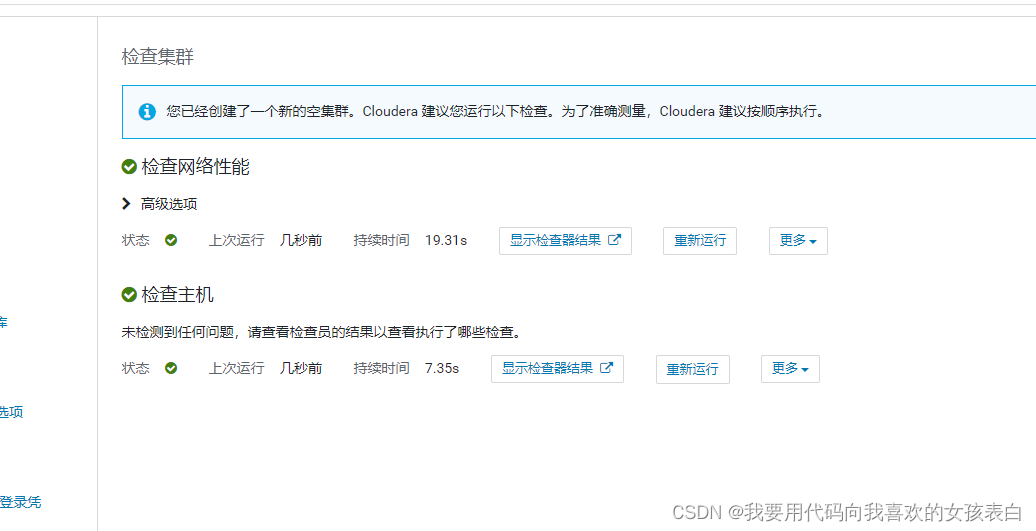Click the 19.31s duration value

(x=446, y=240)
